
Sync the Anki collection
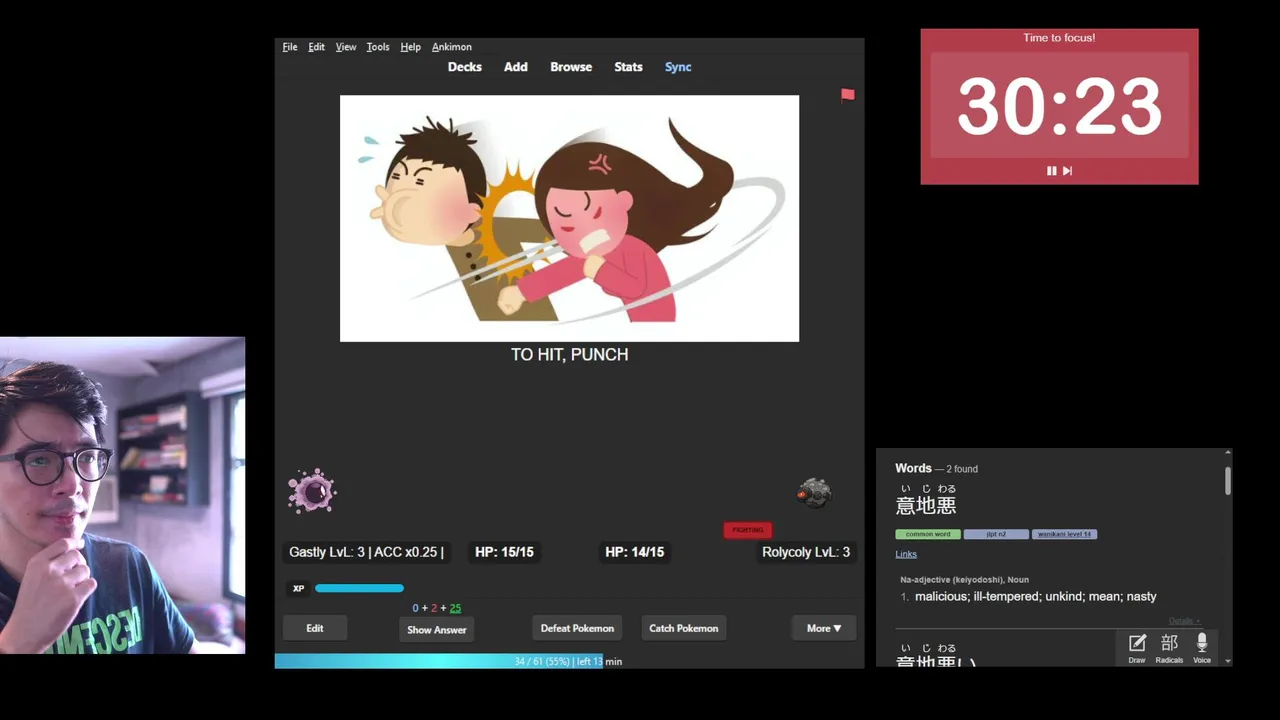pyautogui.click(x=678, y=67)
